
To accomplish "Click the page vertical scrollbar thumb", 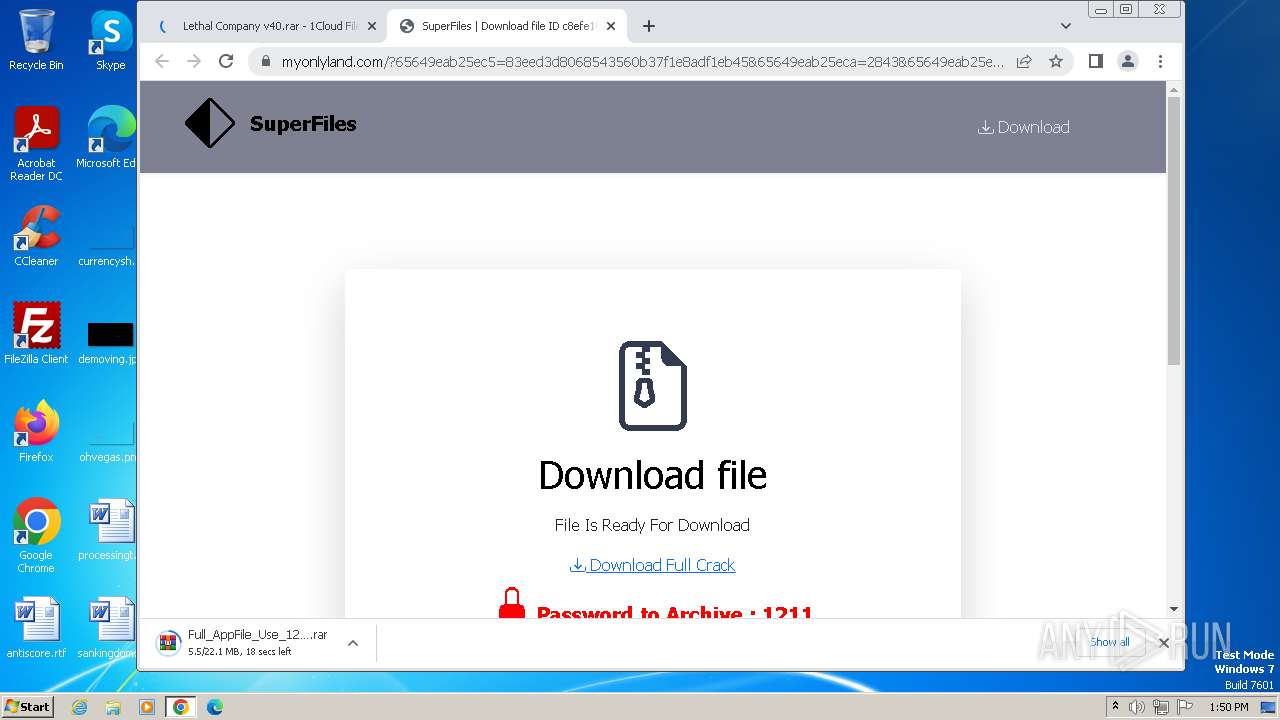I will tap(1174, 230).
